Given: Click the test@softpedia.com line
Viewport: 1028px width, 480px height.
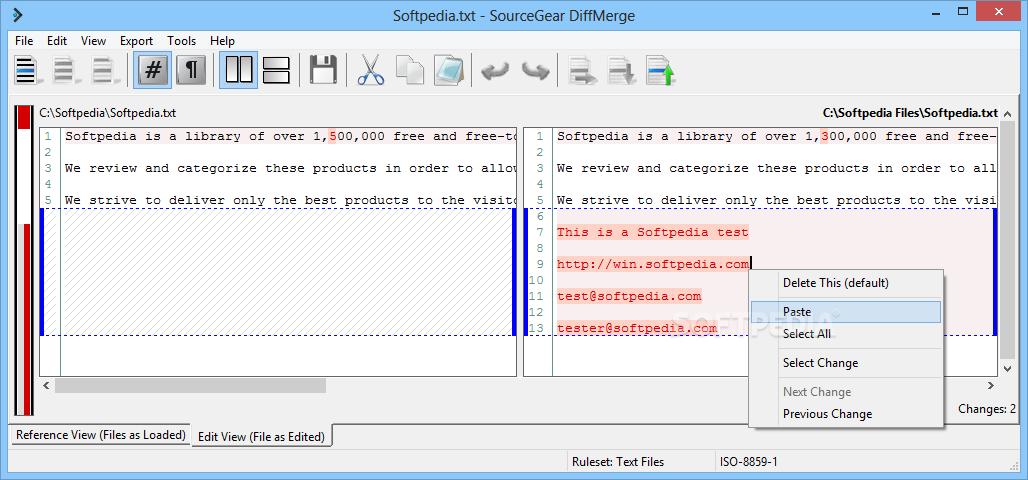Looking at the screenshot, I should pos(629,296).
